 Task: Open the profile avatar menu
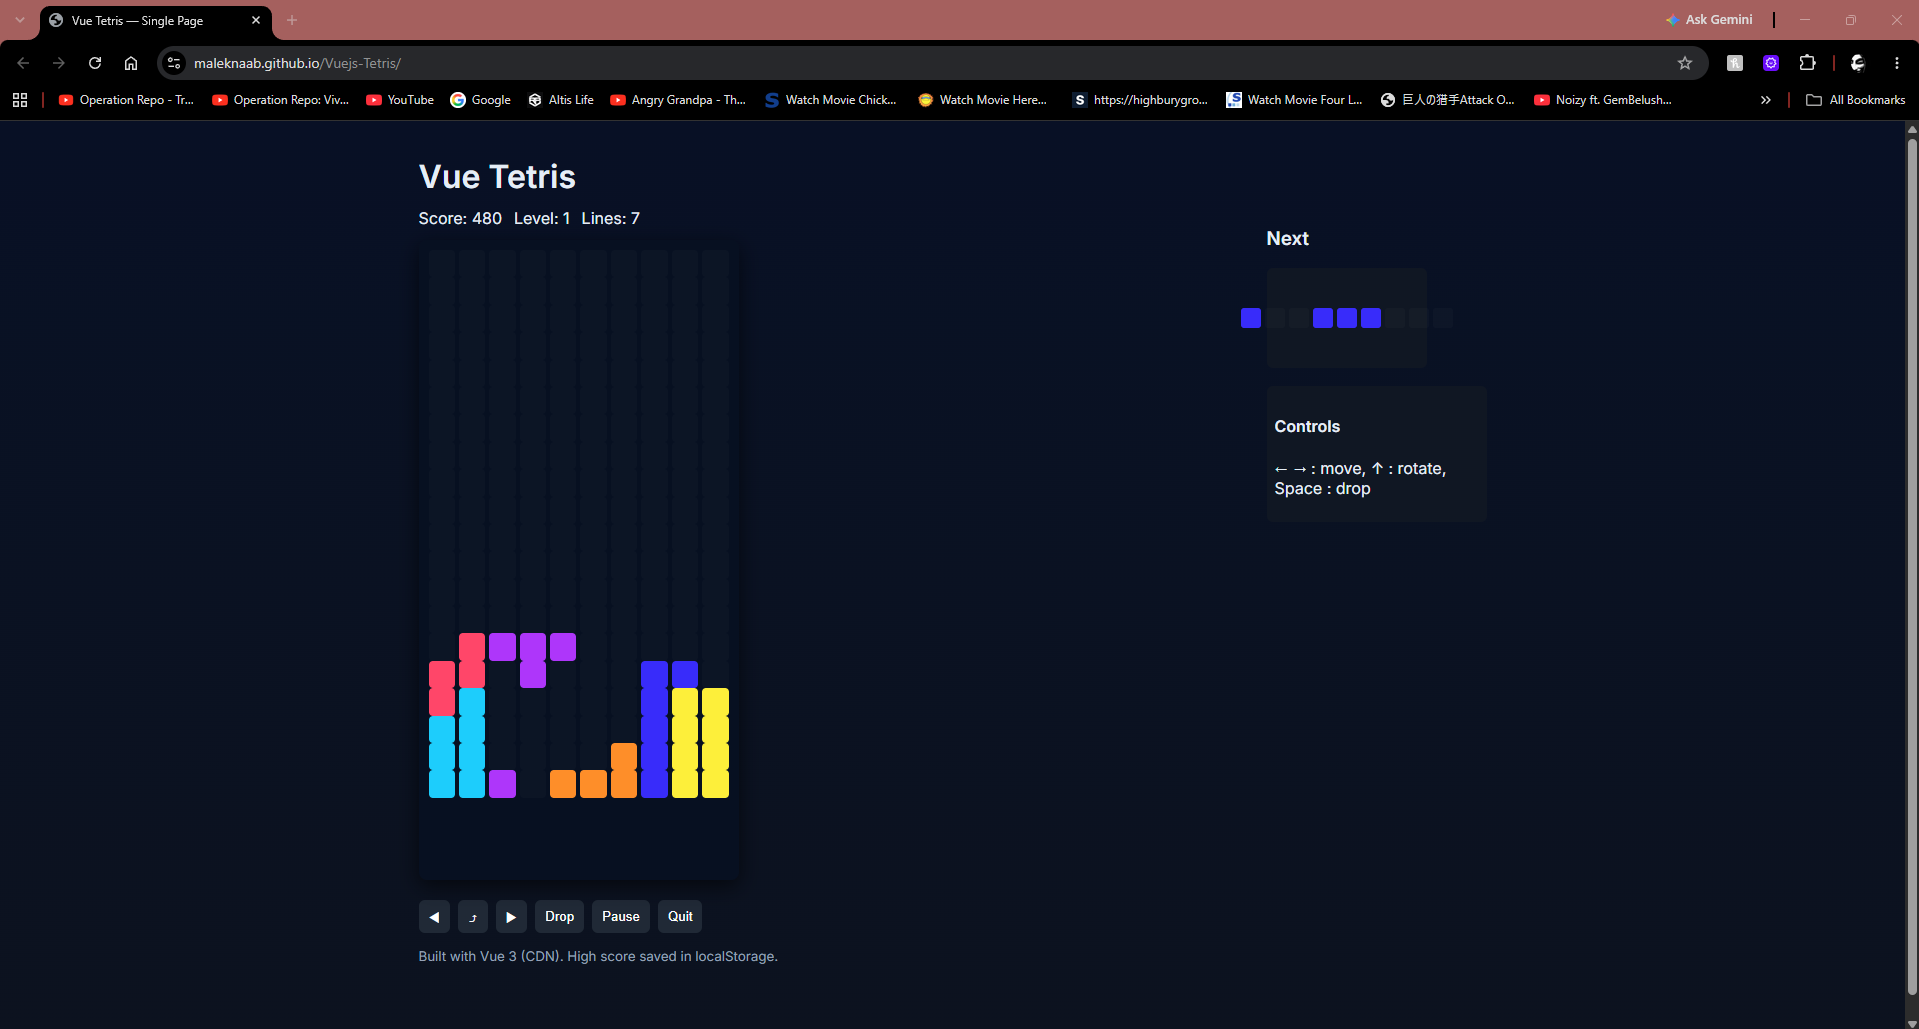click(x=1858, y=63)
